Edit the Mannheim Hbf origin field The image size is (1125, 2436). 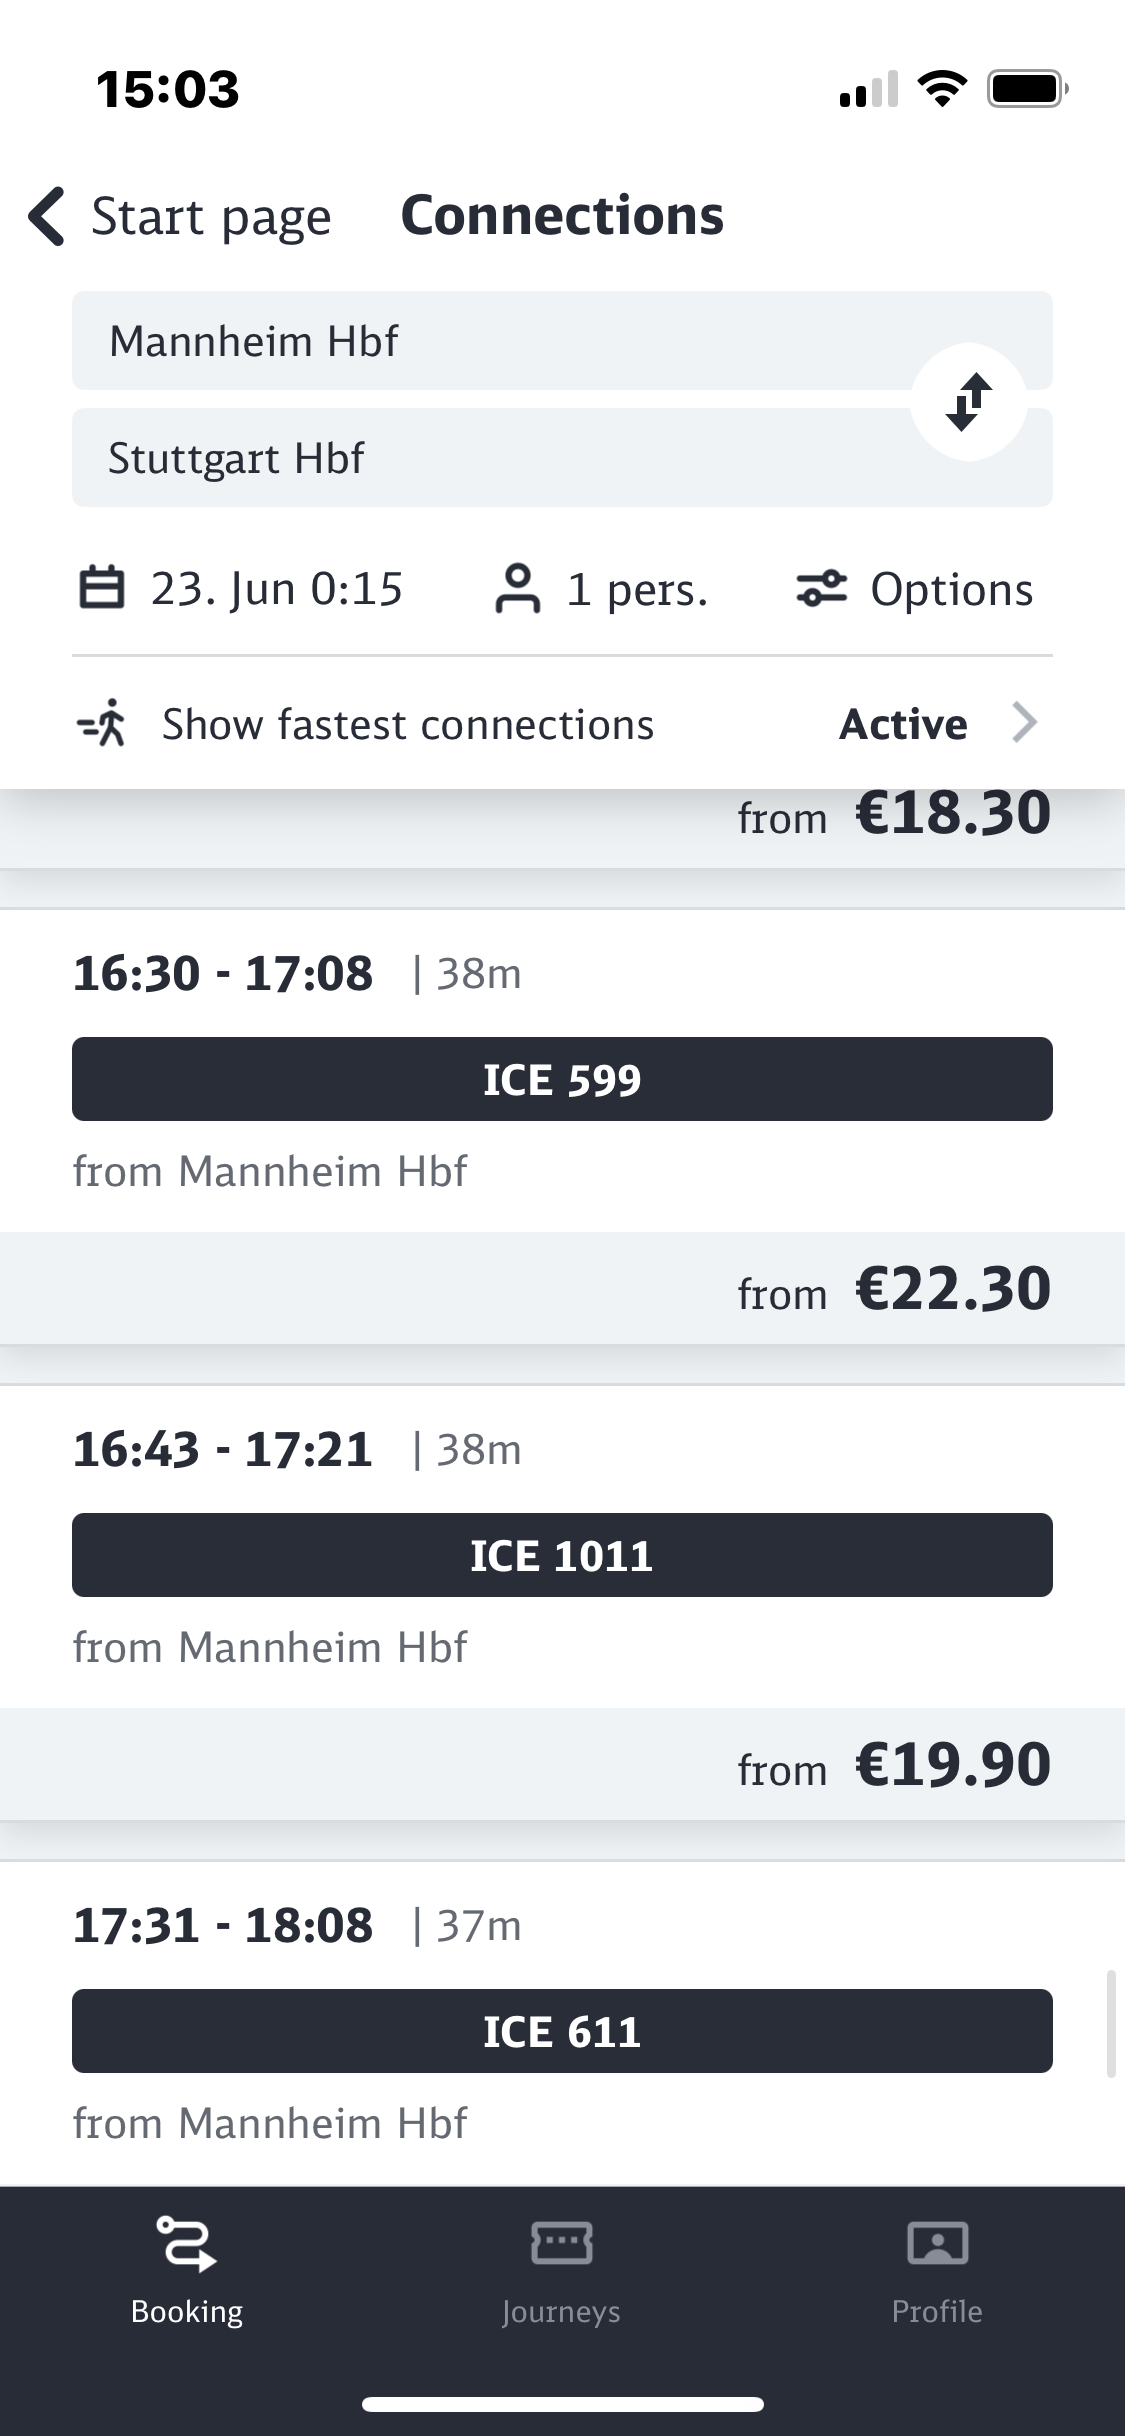coord(480,341)
